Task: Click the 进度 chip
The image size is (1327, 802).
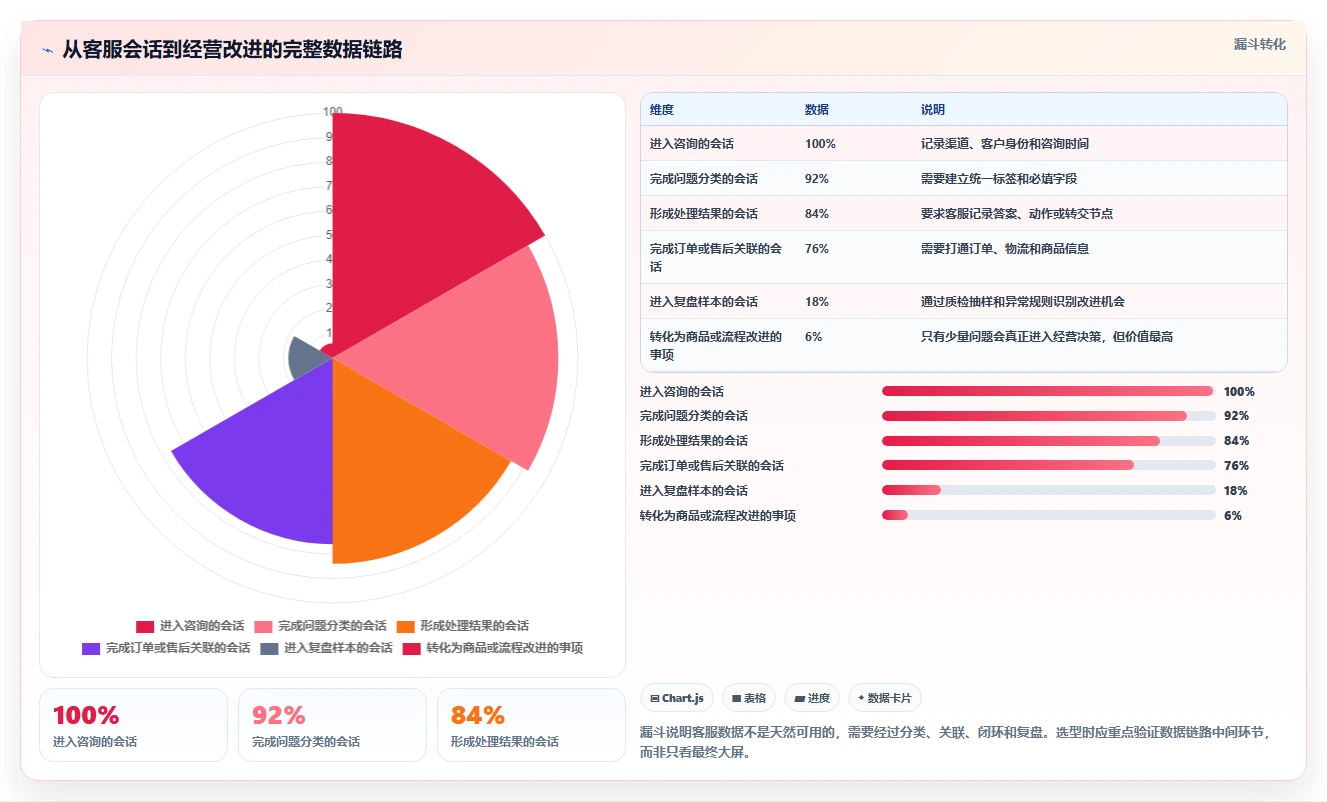Action: tap(812, 698)
